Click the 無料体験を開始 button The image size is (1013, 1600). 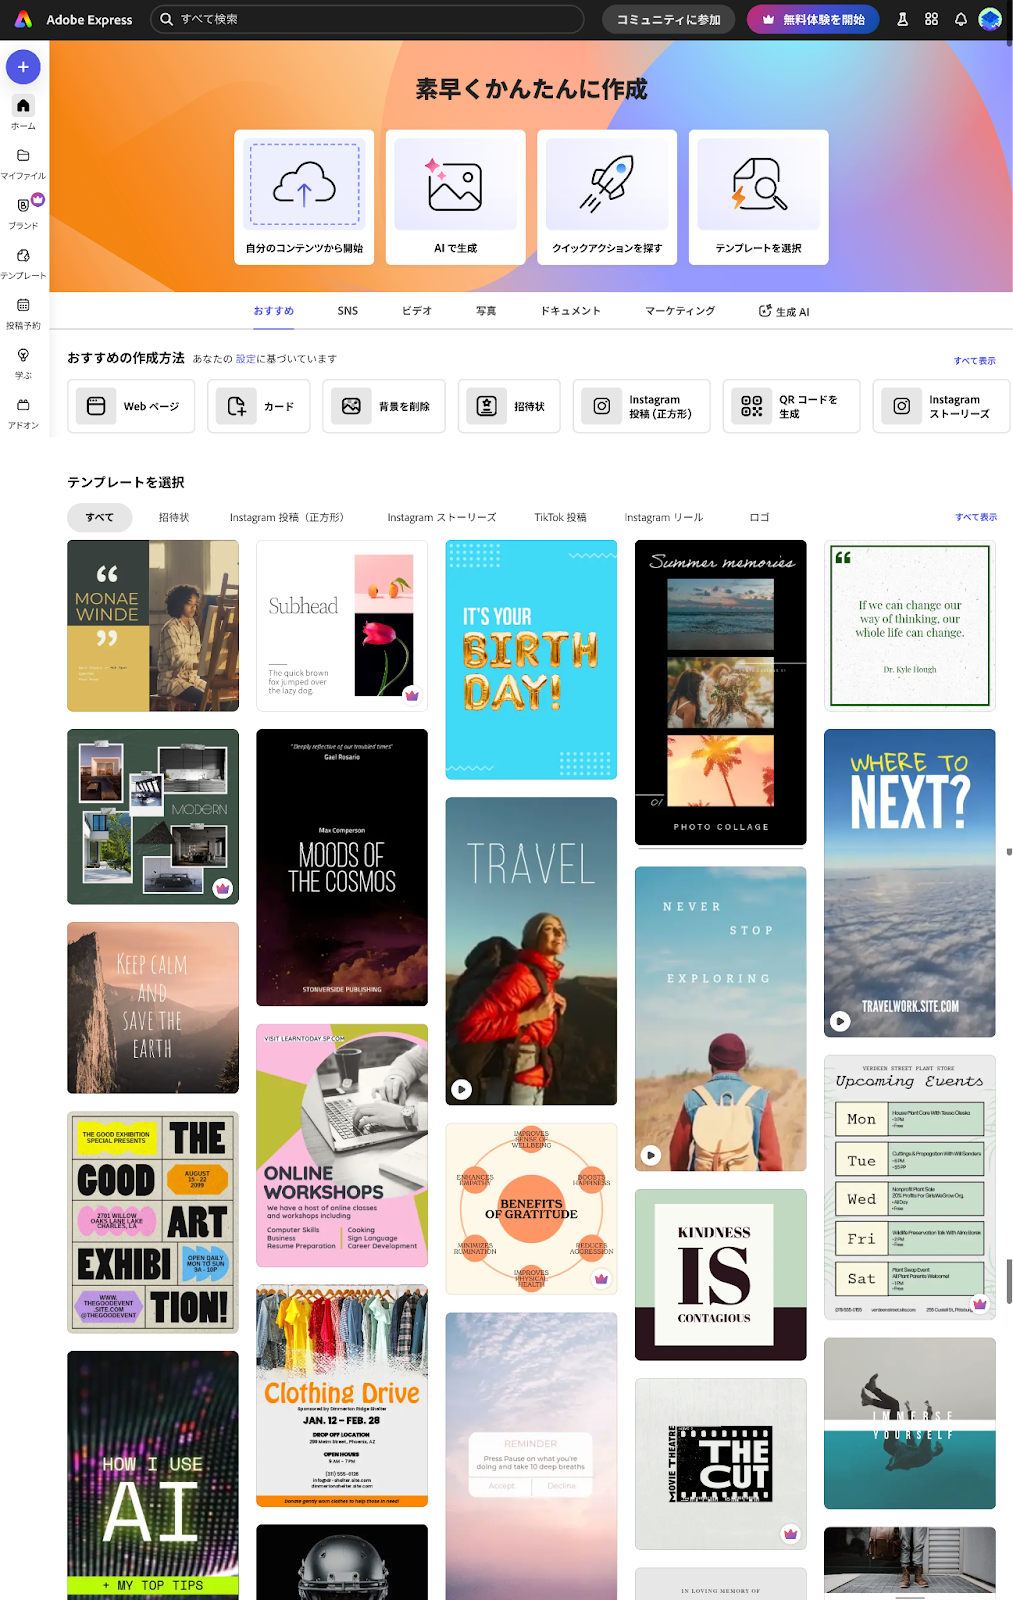(x=813, y=19)
